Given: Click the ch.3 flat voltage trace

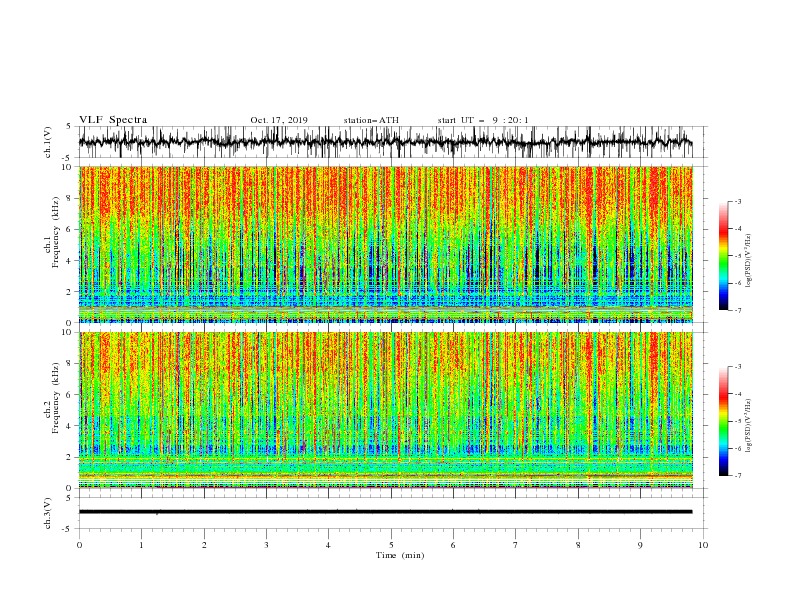Looking at the screenshot, I should [x=385, y=512].
